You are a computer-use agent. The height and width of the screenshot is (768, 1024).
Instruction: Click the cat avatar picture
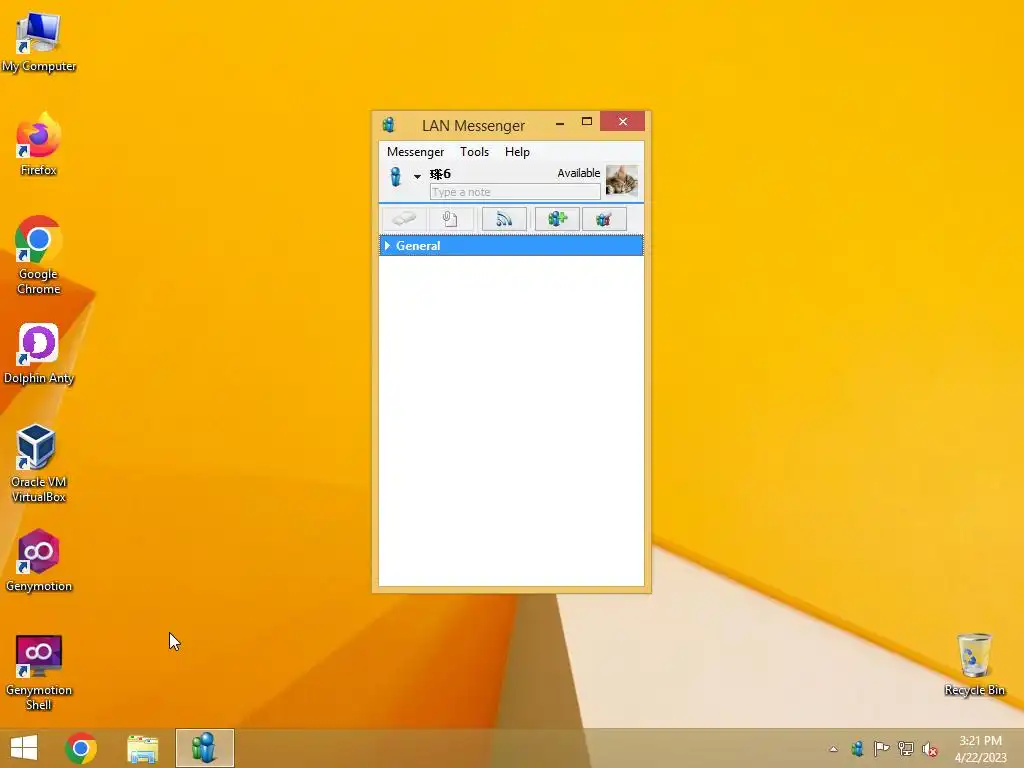[622, 181]
